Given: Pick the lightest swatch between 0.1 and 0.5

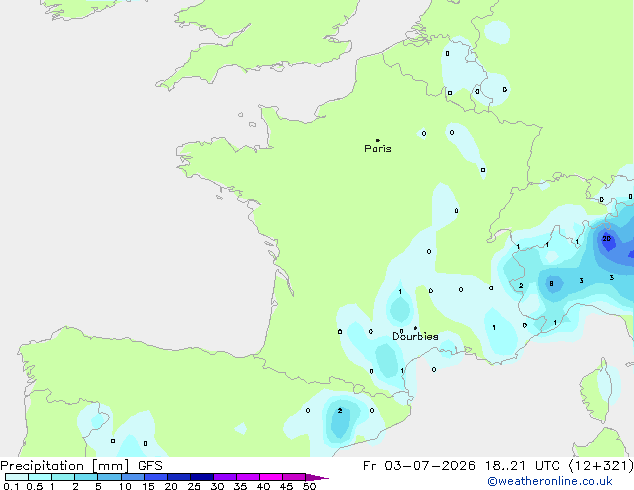Looking at the screenshot, I should [17, 477].
